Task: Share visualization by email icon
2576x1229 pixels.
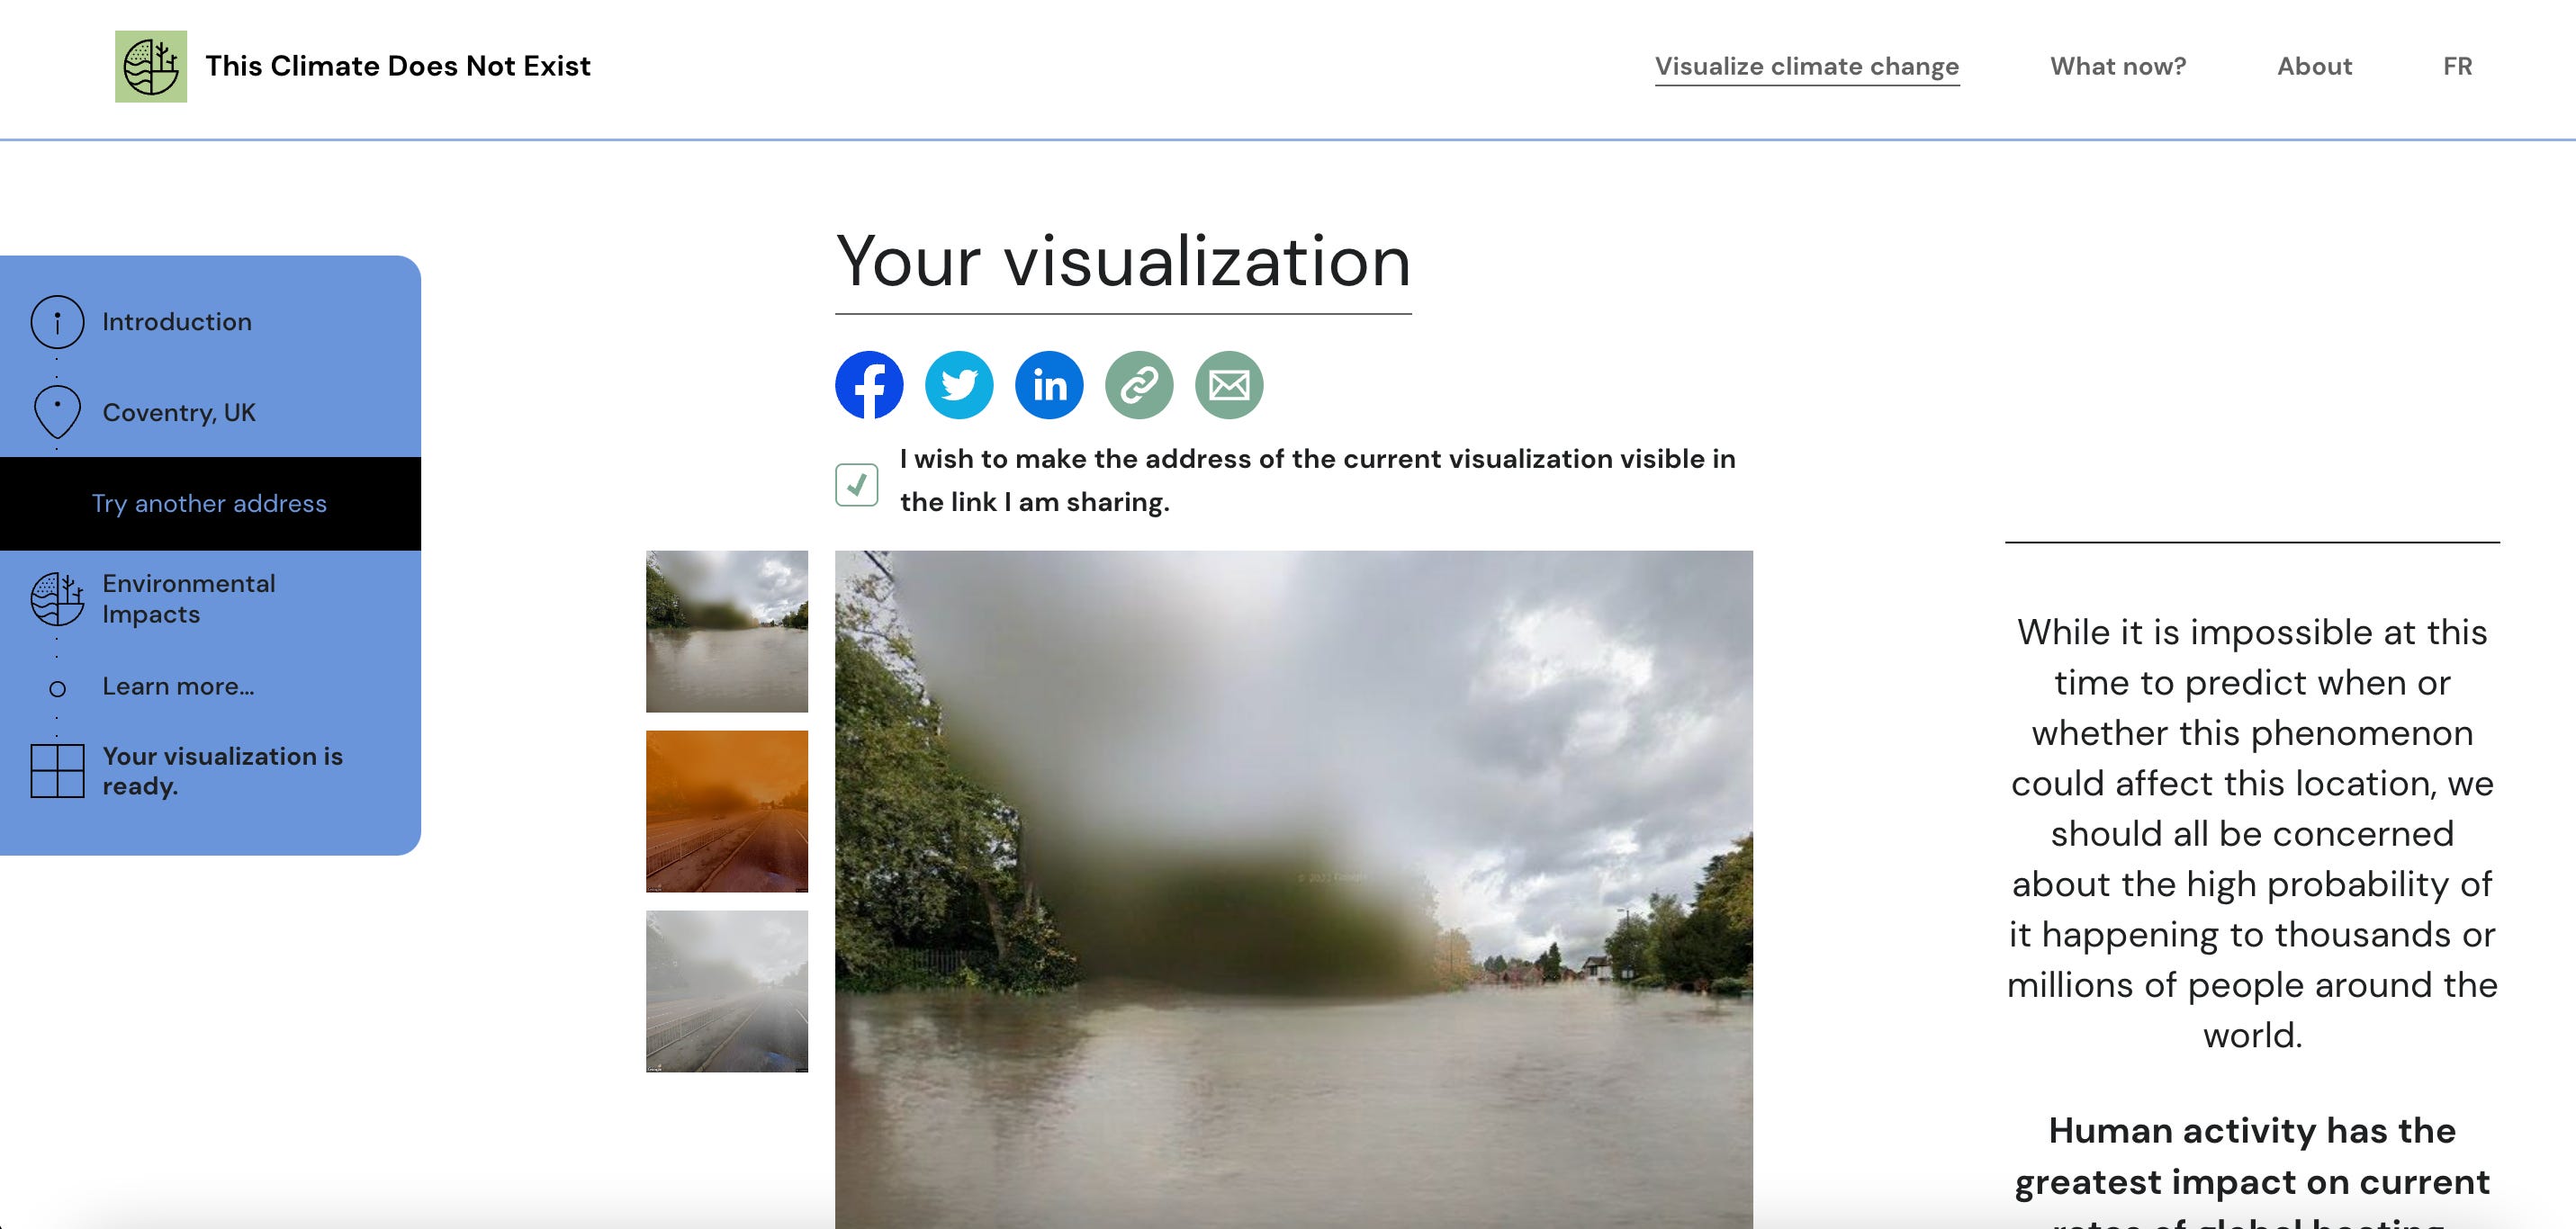Action: point(1229,385)
